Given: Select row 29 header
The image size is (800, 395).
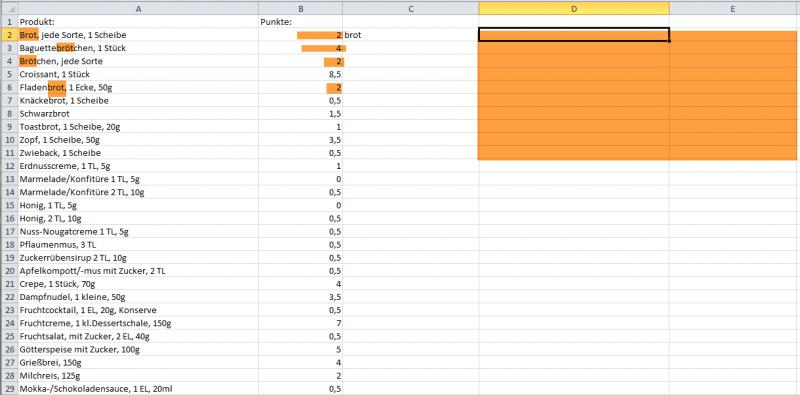Looking at the screenshot, I should [9, 388].
